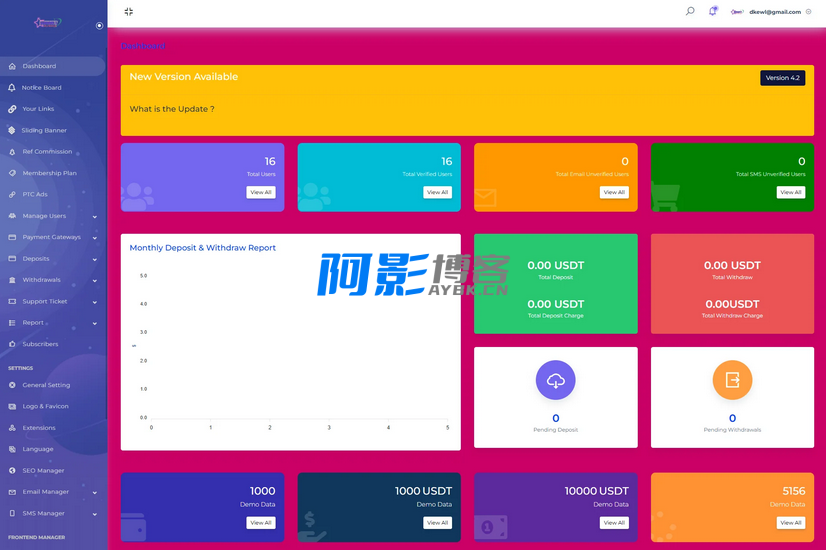This screenshot has height=550, width=826.
Task: Expand the Withdrawals submenu chevron
Action: click(95, 280)
